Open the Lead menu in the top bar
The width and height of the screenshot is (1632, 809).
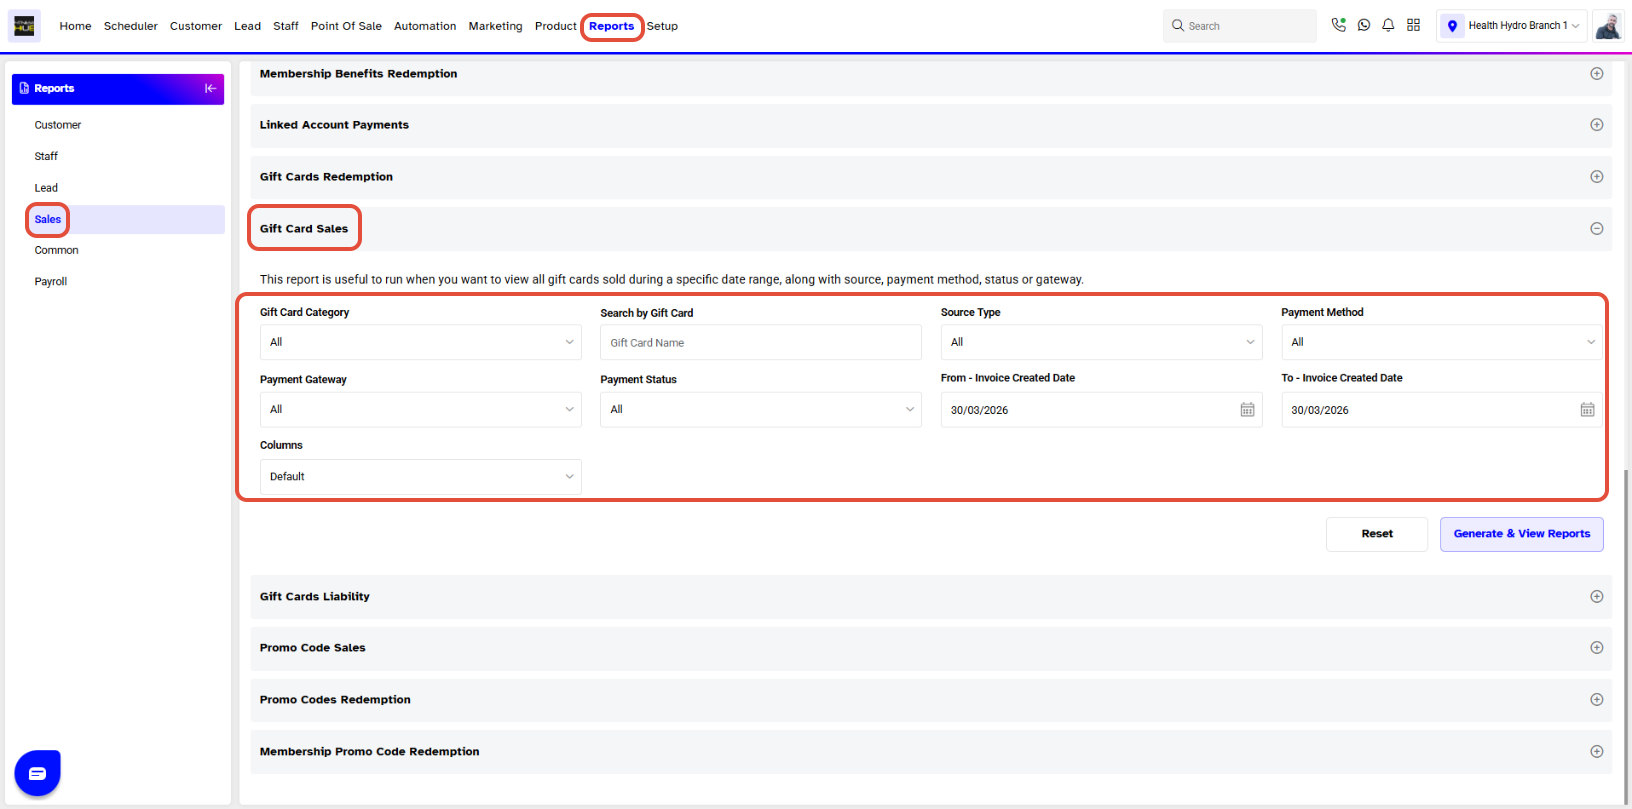[x=247, y=26]
